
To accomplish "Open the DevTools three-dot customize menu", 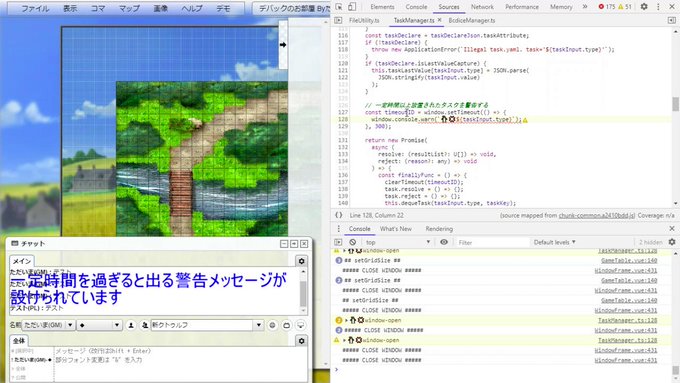I will click(658, 7).
